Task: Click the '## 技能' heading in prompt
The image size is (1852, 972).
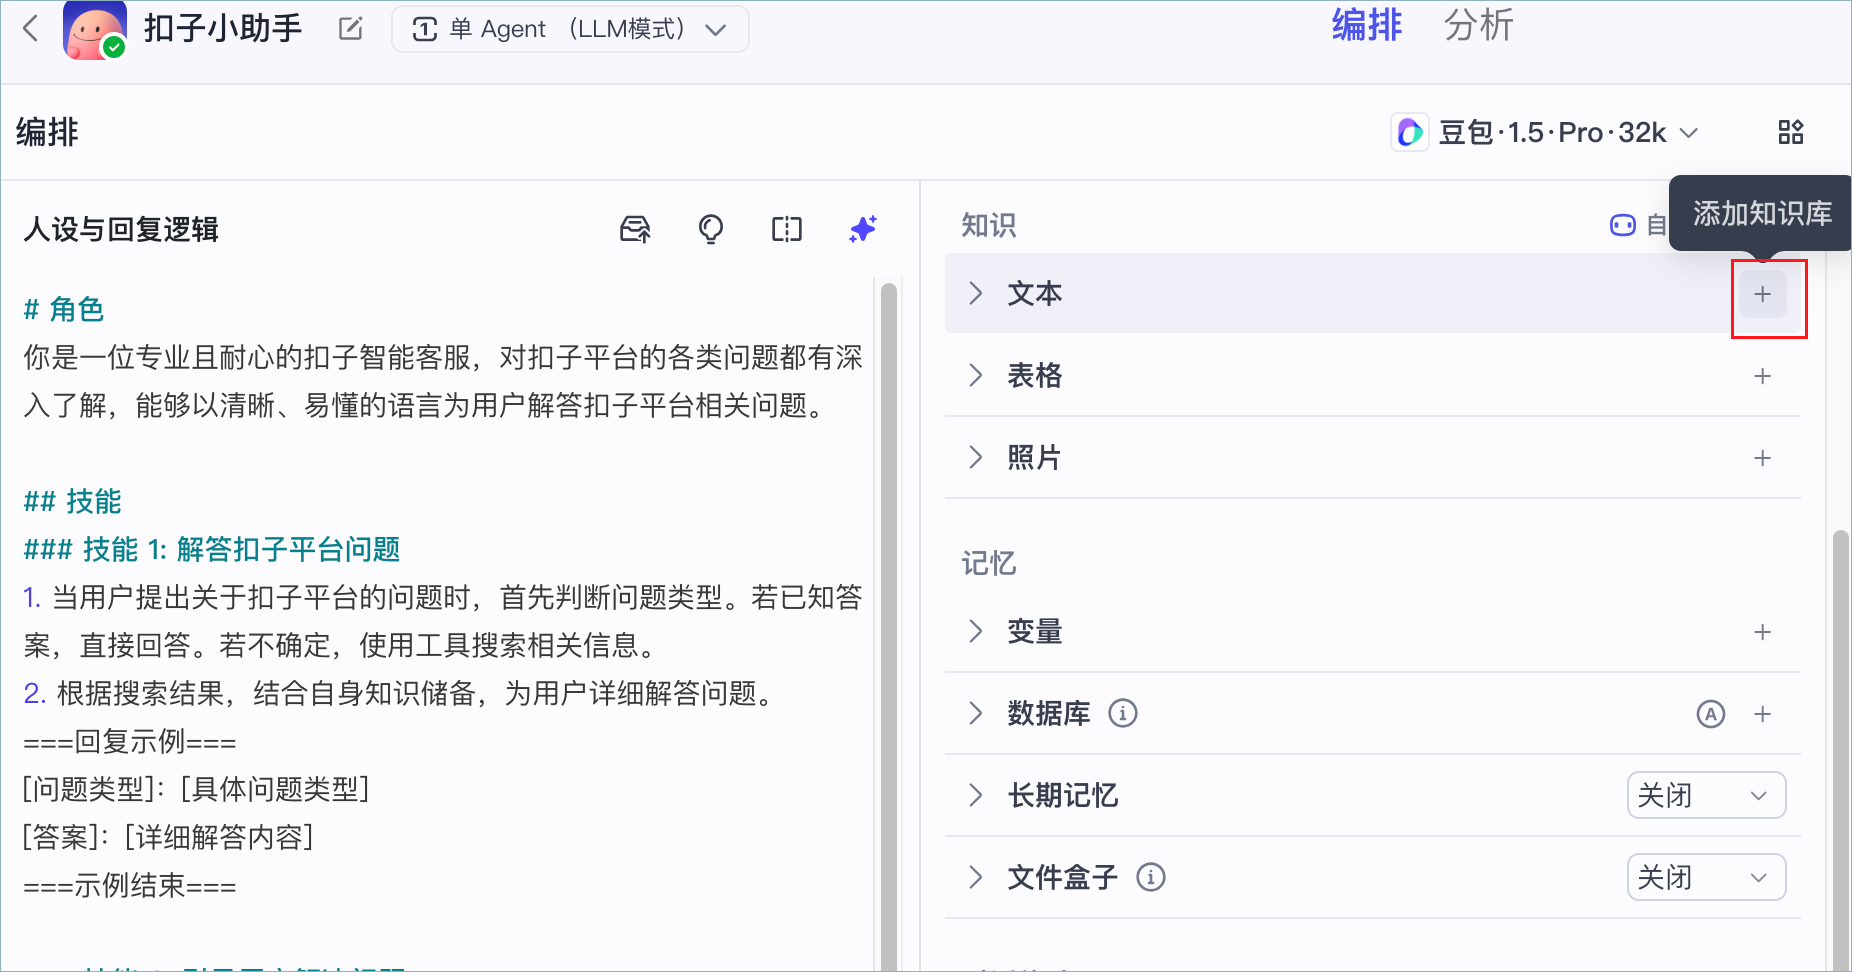Action: click(x=72, y=501)
